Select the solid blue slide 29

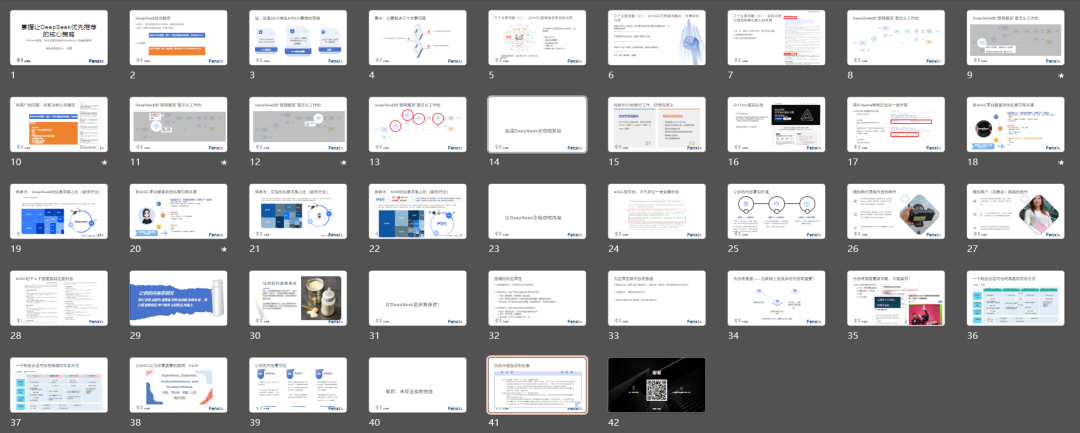[177, 298]
